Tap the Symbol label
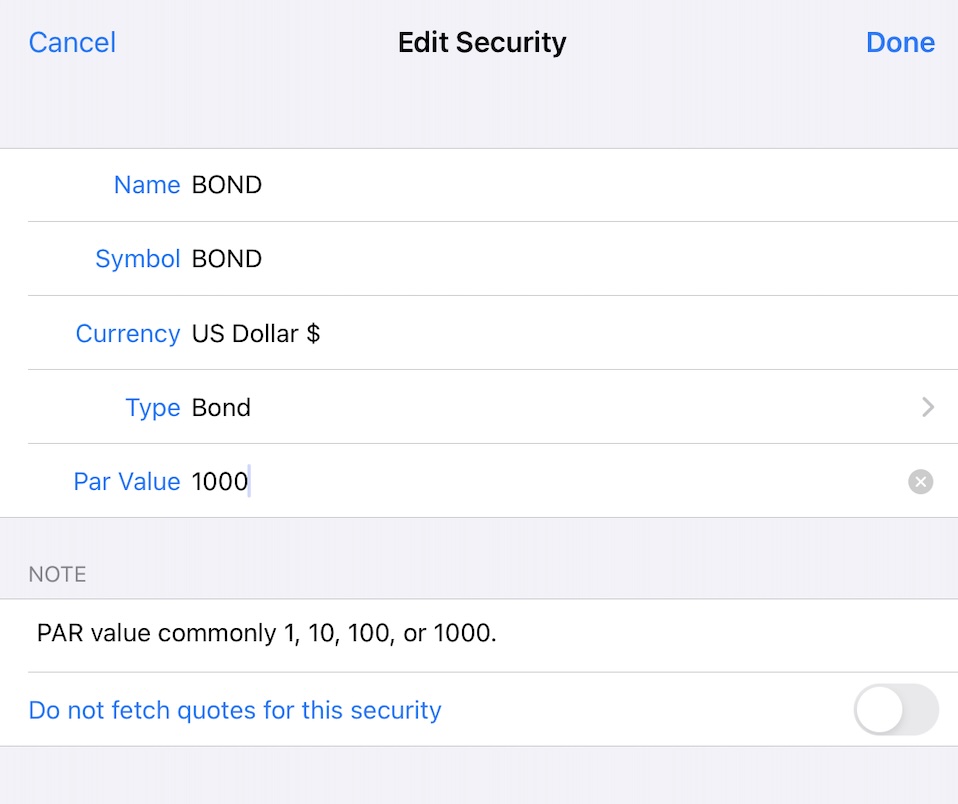958x804 pixels. click(137, 259)
